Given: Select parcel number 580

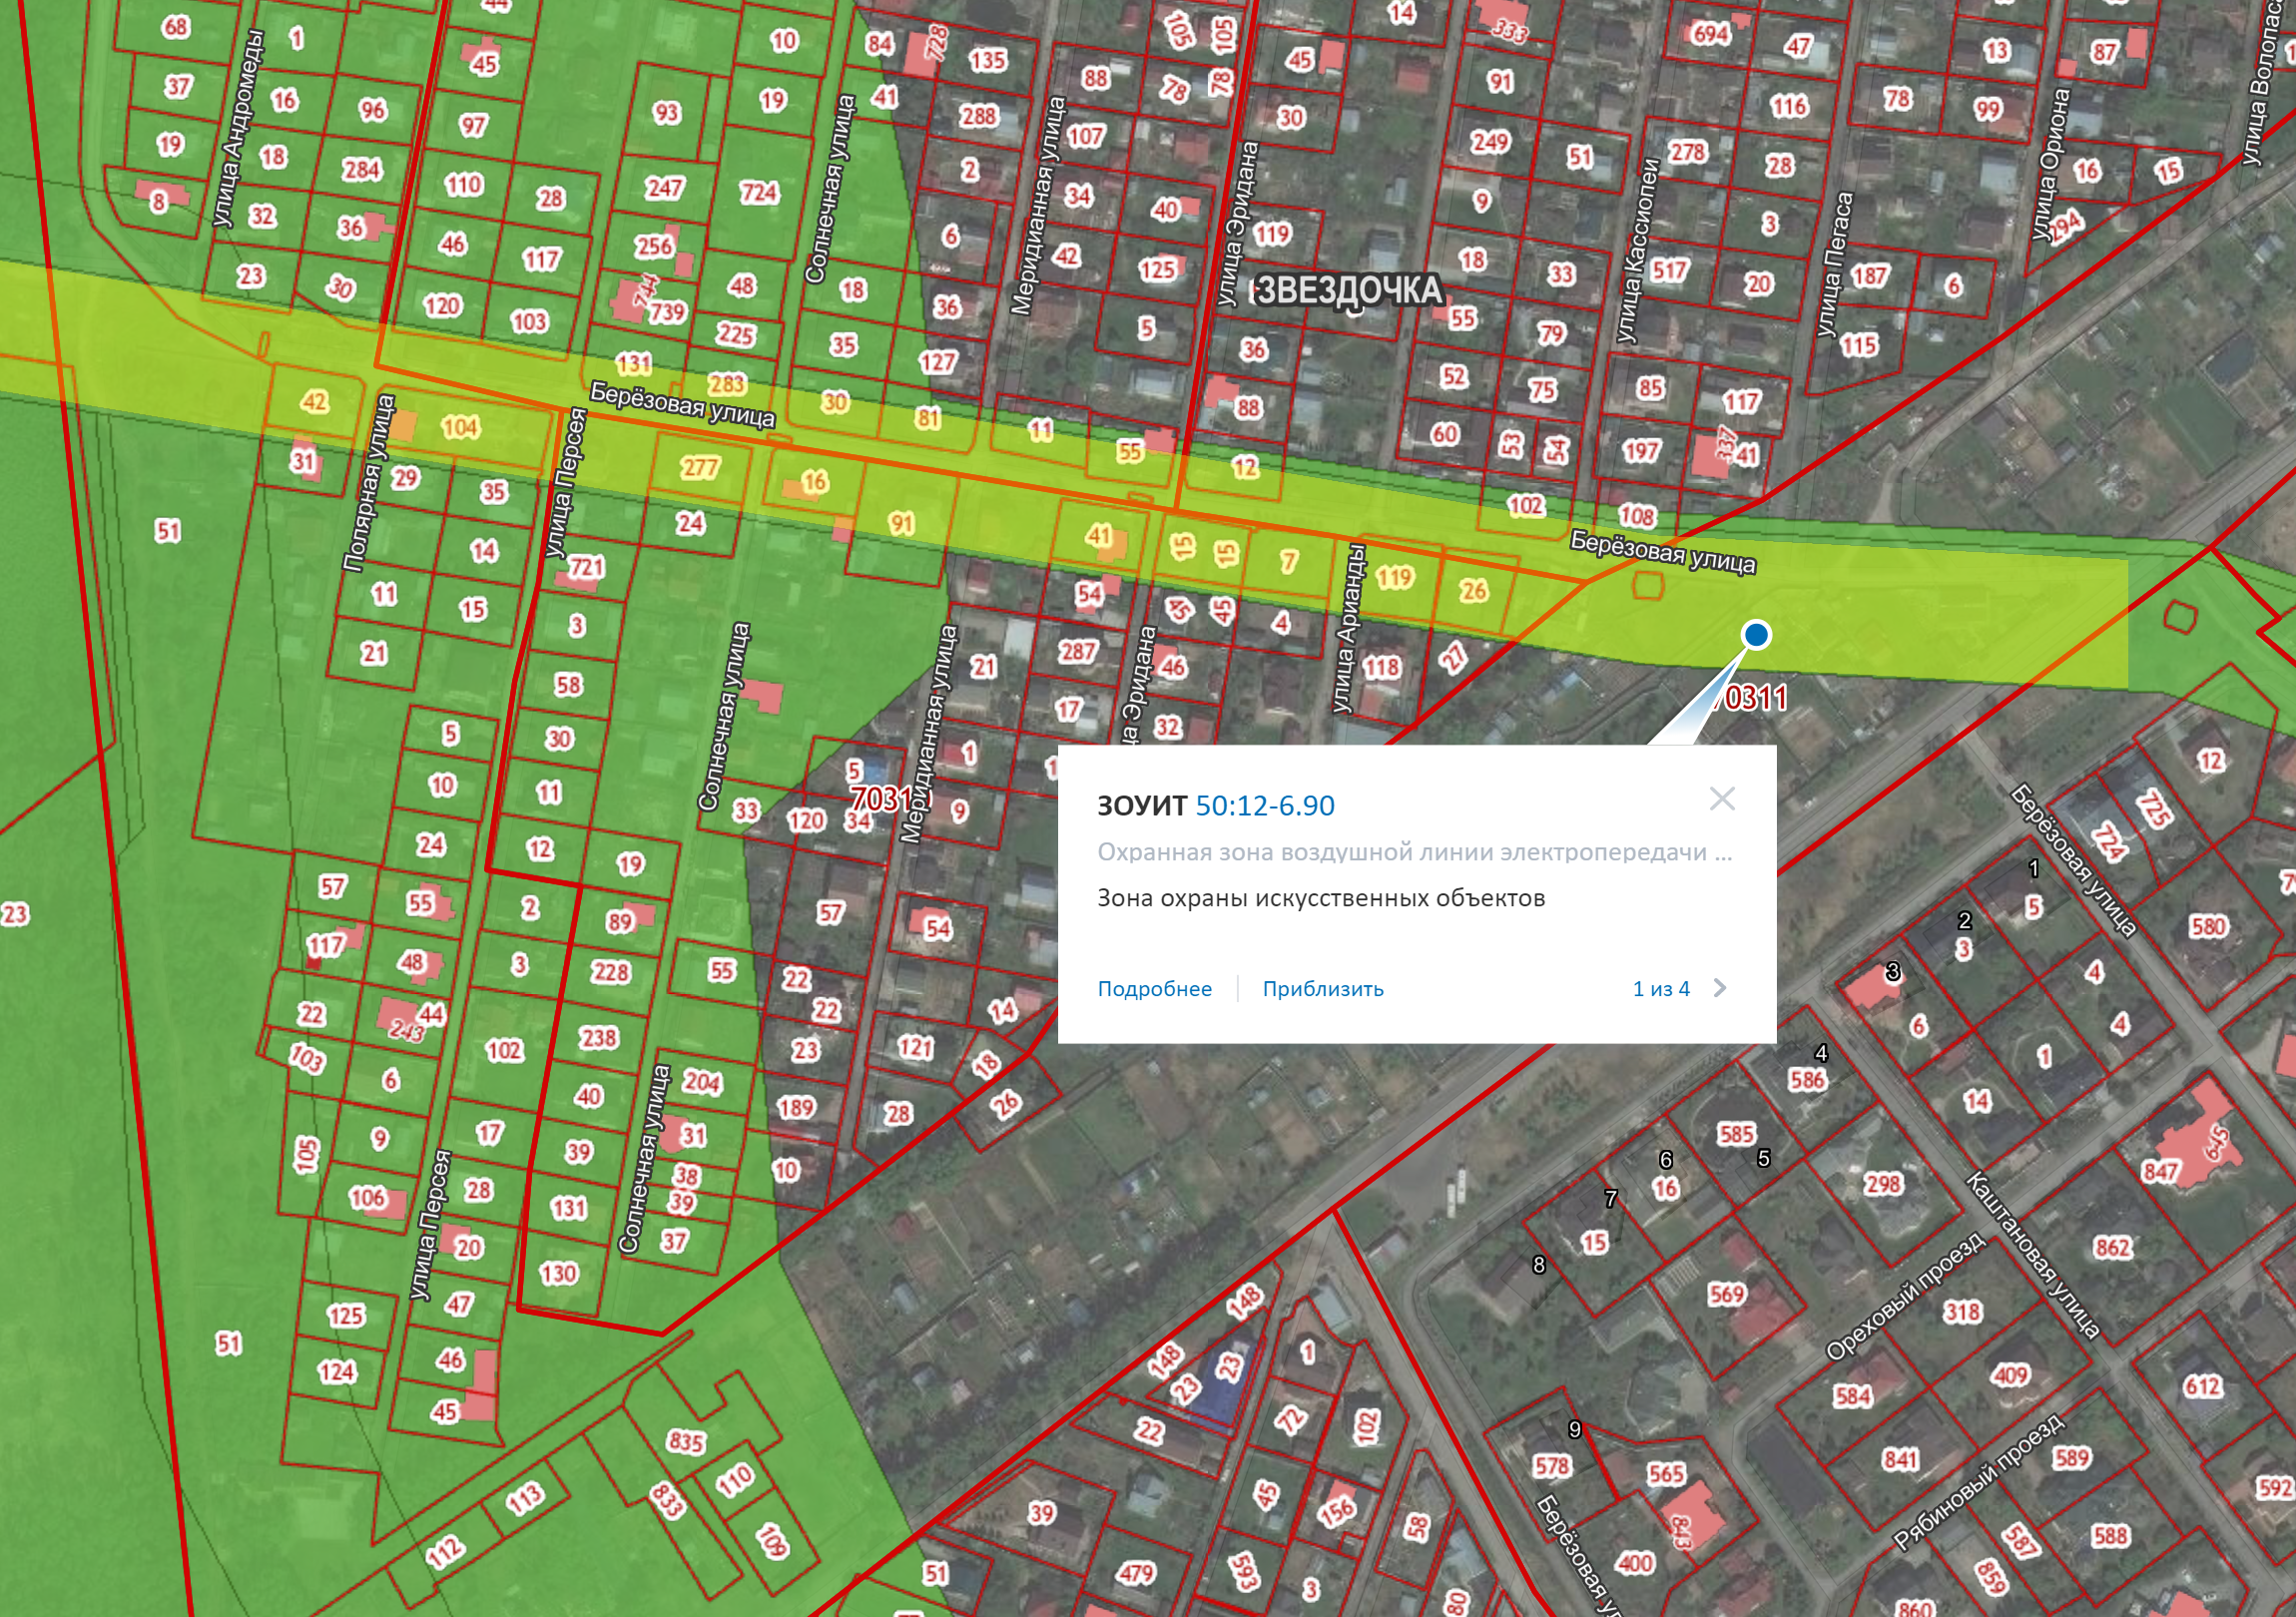Looking at the screenshot, I should point(2208,926).
